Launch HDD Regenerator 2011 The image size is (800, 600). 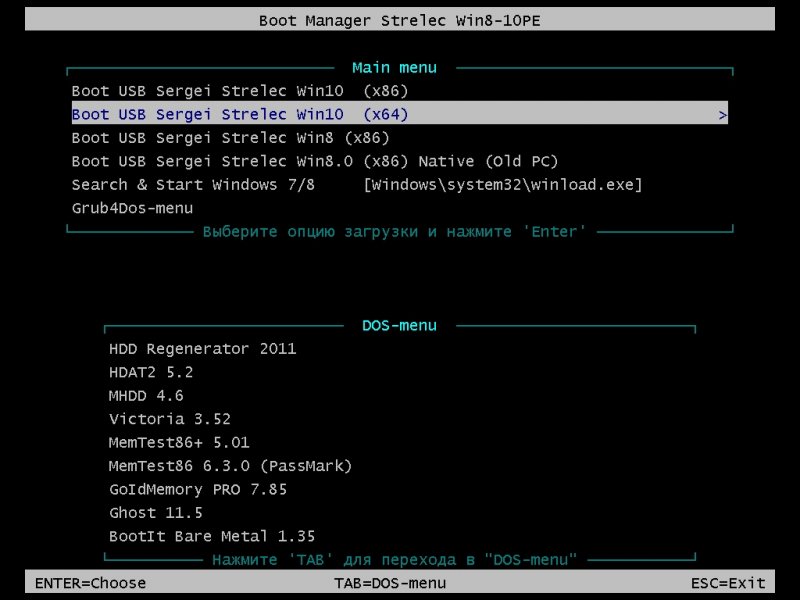203,349
